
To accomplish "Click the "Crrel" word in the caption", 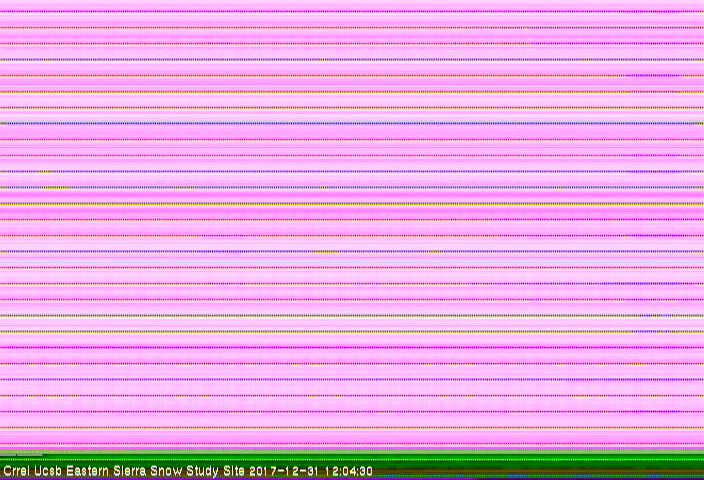I will click(x=15, y=471).
